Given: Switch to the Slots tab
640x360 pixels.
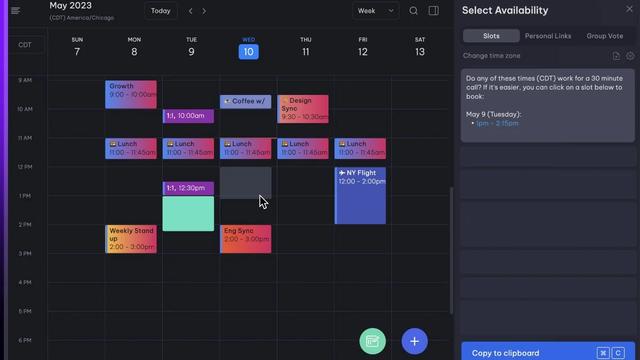Looking at the screenshot, I should (491, 36).
